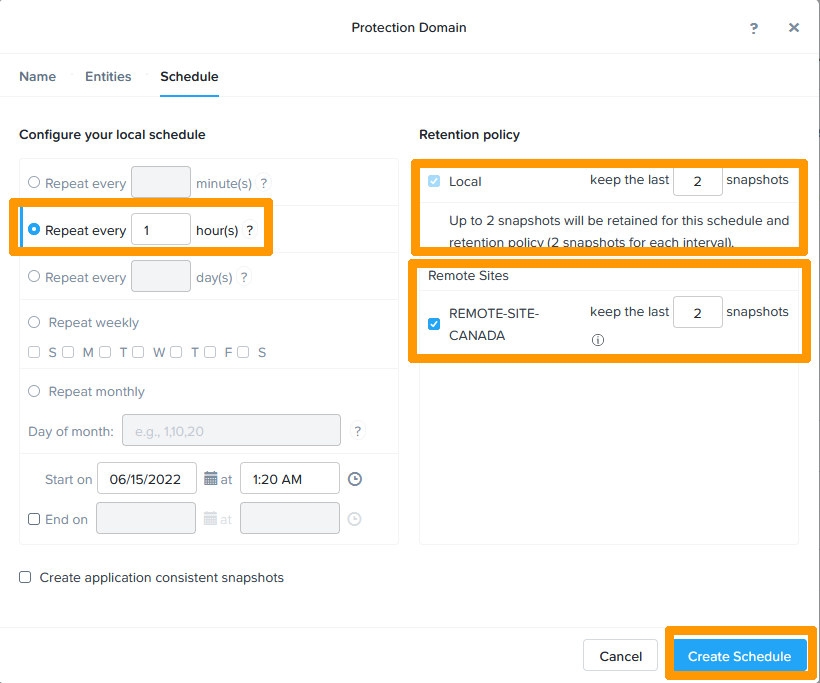Screen dimensions: 820x683
Task: Select the Repeat monthly option
Action: (35, 392)
